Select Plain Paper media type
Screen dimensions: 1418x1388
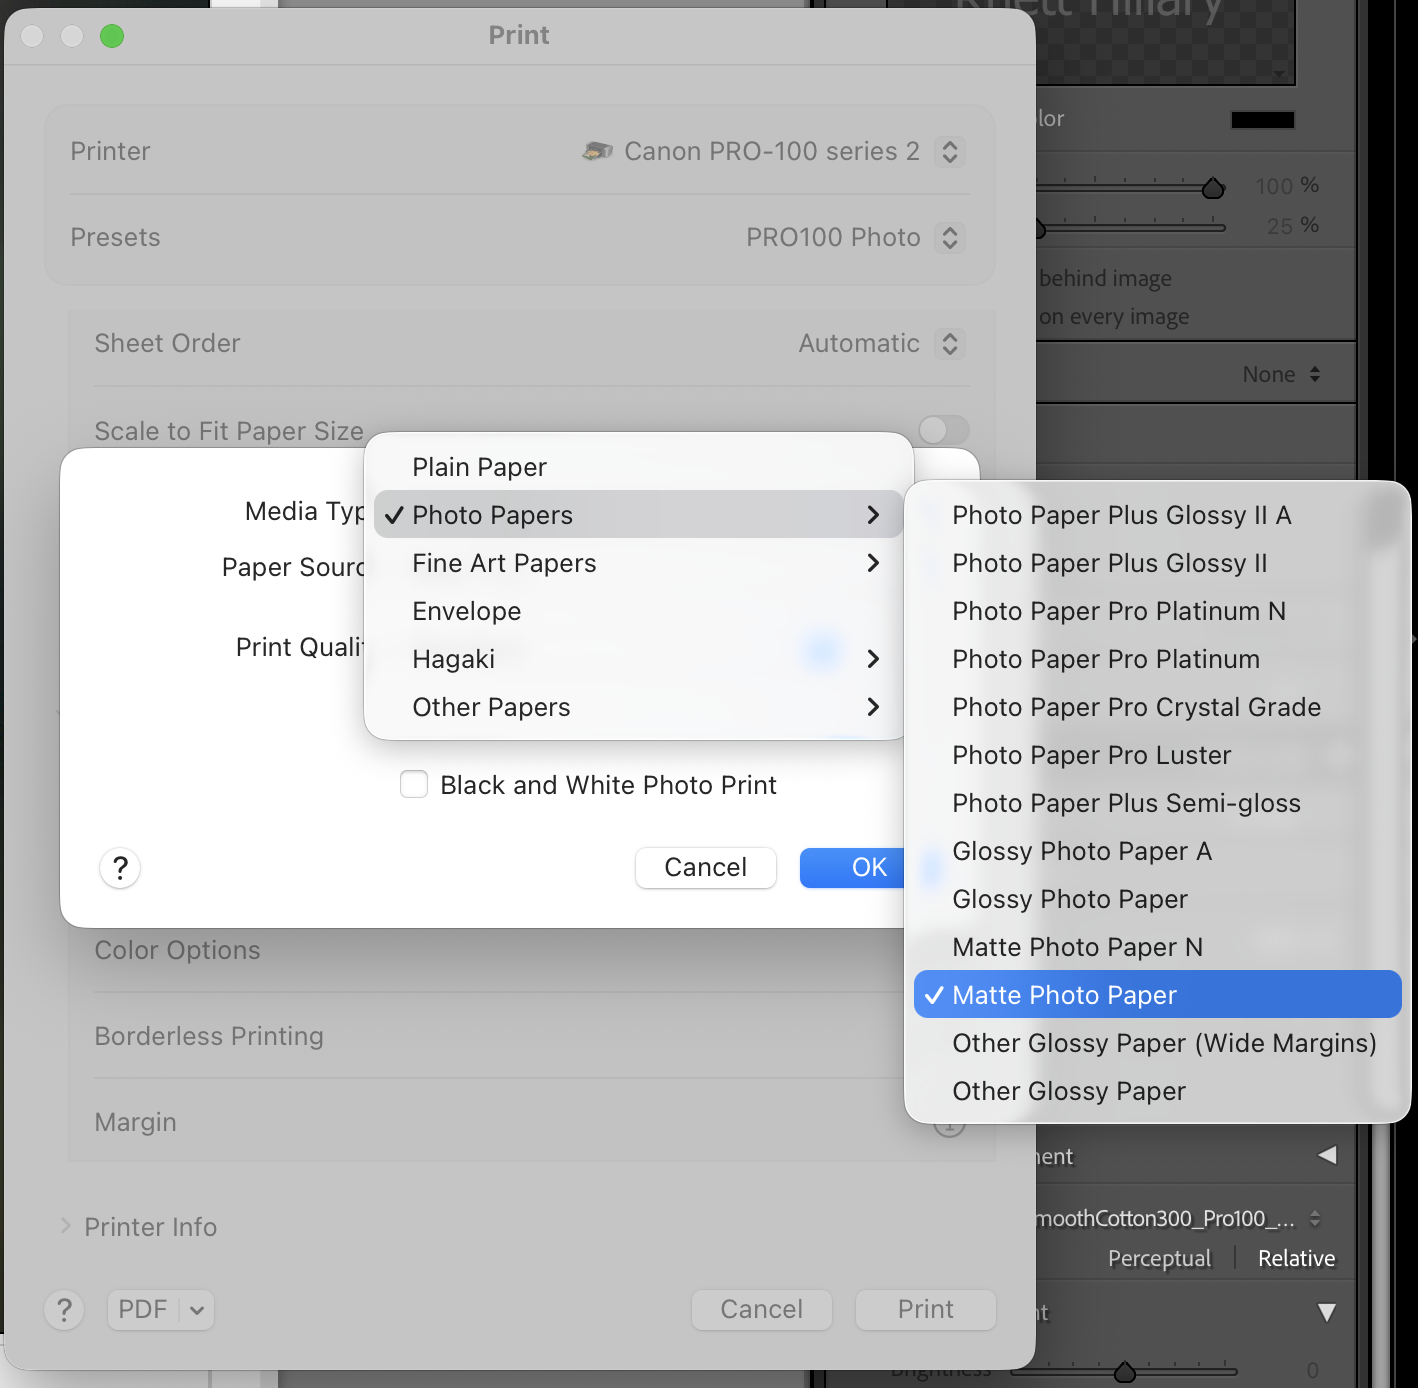point(479,467)
